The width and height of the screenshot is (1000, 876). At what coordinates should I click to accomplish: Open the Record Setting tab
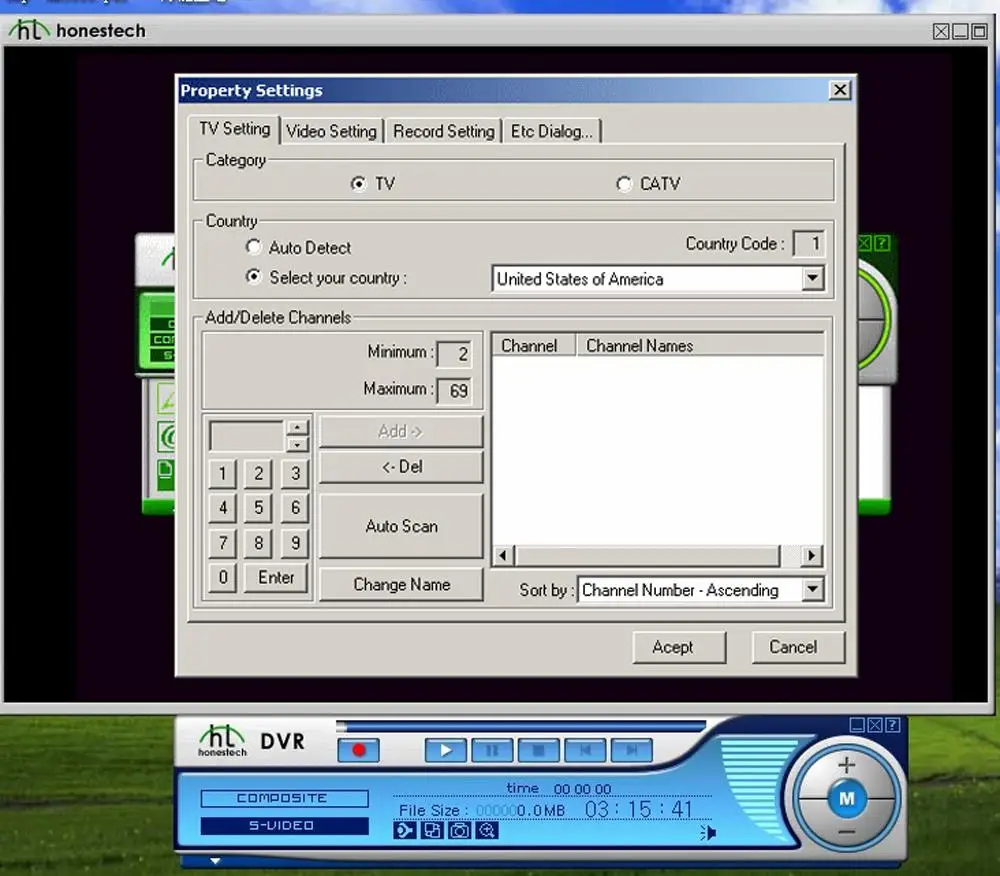click(443, 131)
